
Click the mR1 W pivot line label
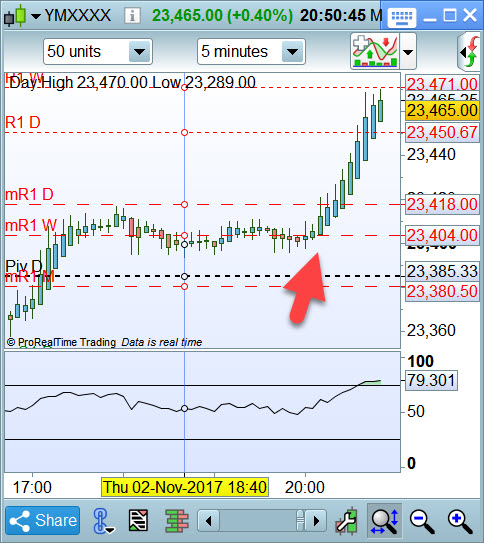(x=31, y=226)
